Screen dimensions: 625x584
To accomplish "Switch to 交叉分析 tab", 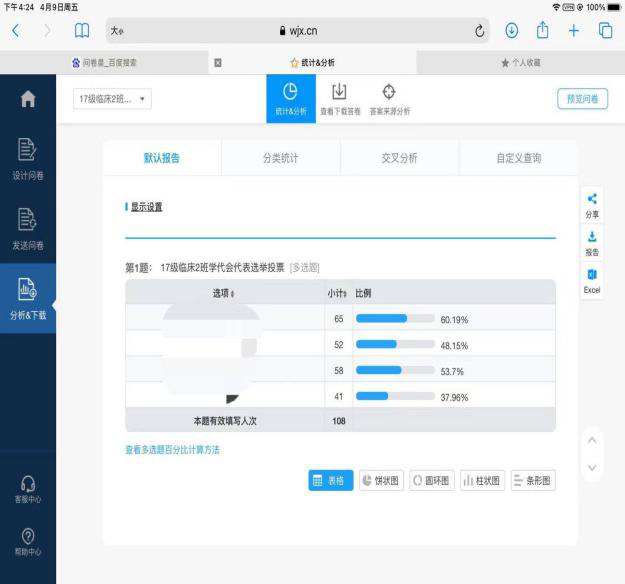I will click(399, 158).
